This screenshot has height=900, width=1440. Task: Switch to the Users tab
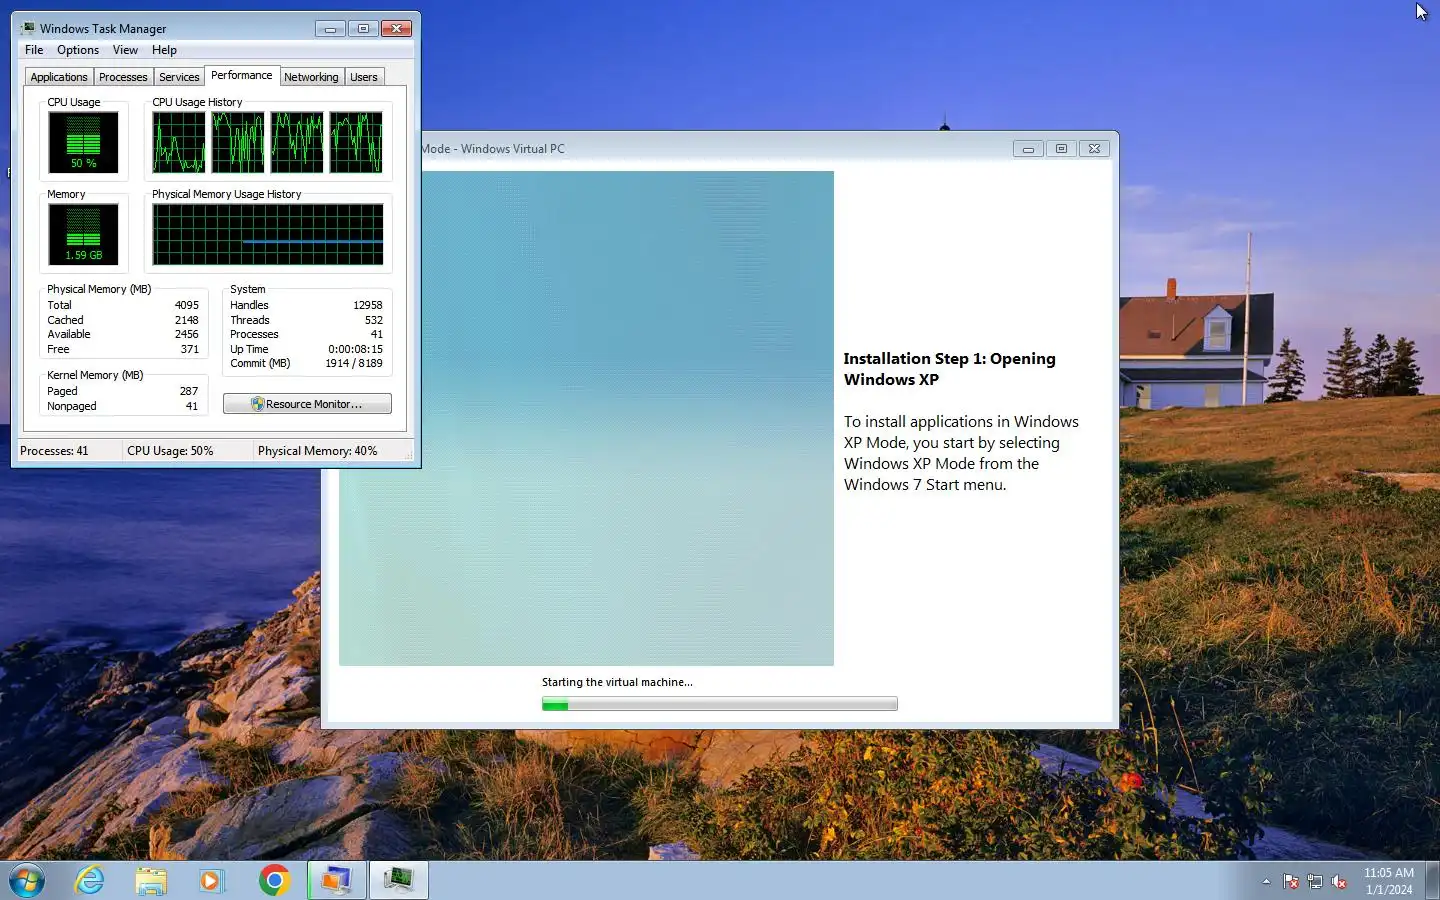click(x=364, y=77)
